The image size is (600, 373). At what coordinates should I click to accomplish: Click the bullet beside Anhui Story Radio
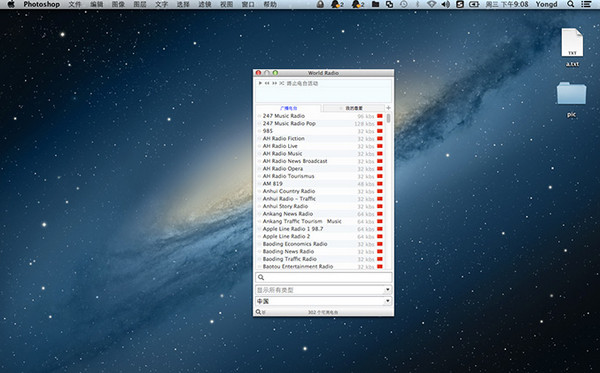259,206
